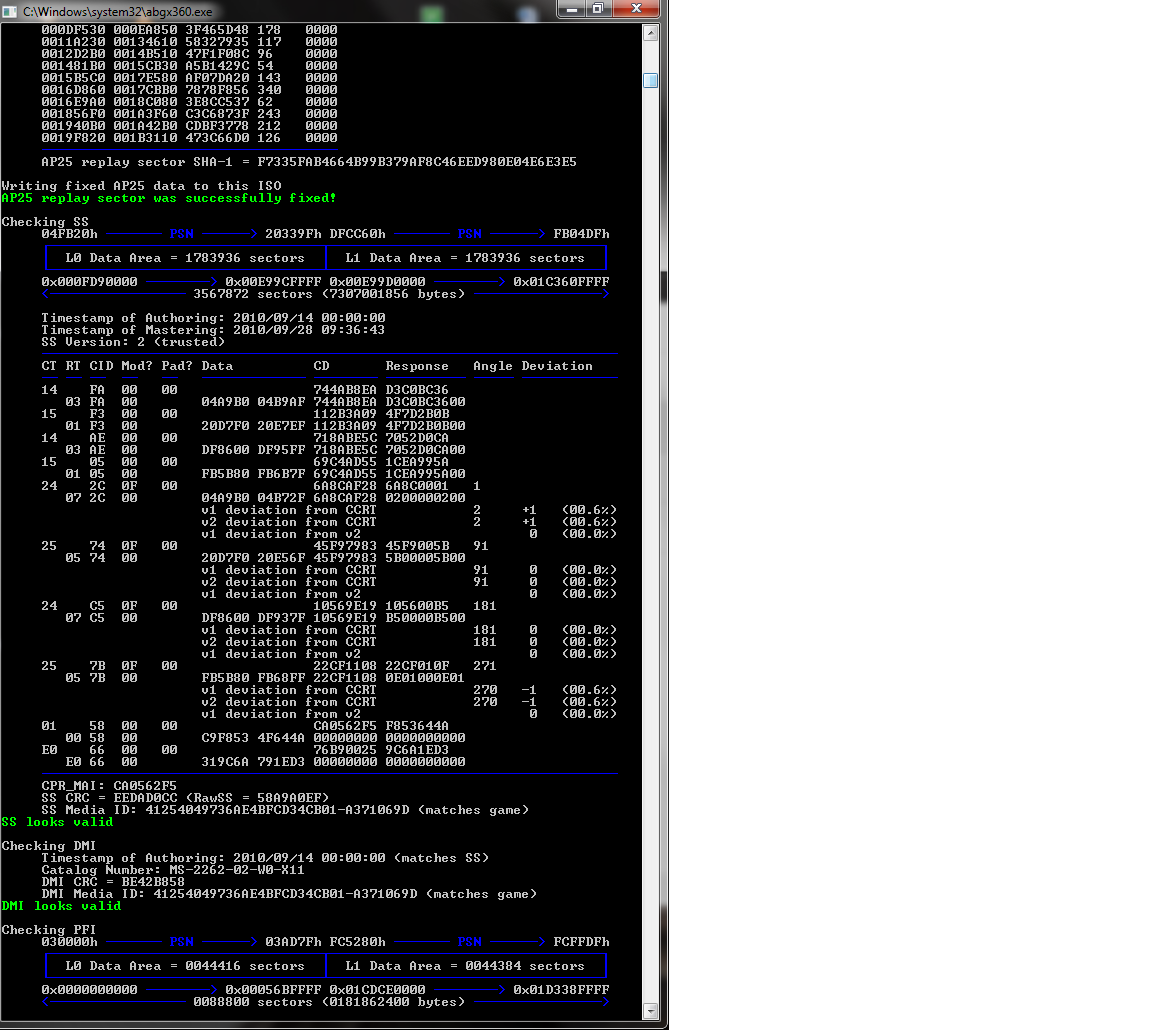Viewport: 1152px width, 1030px height.
Task: Click the "Writing fixed AP25 data to this ISO" line
Action: (x=141, y=186)
